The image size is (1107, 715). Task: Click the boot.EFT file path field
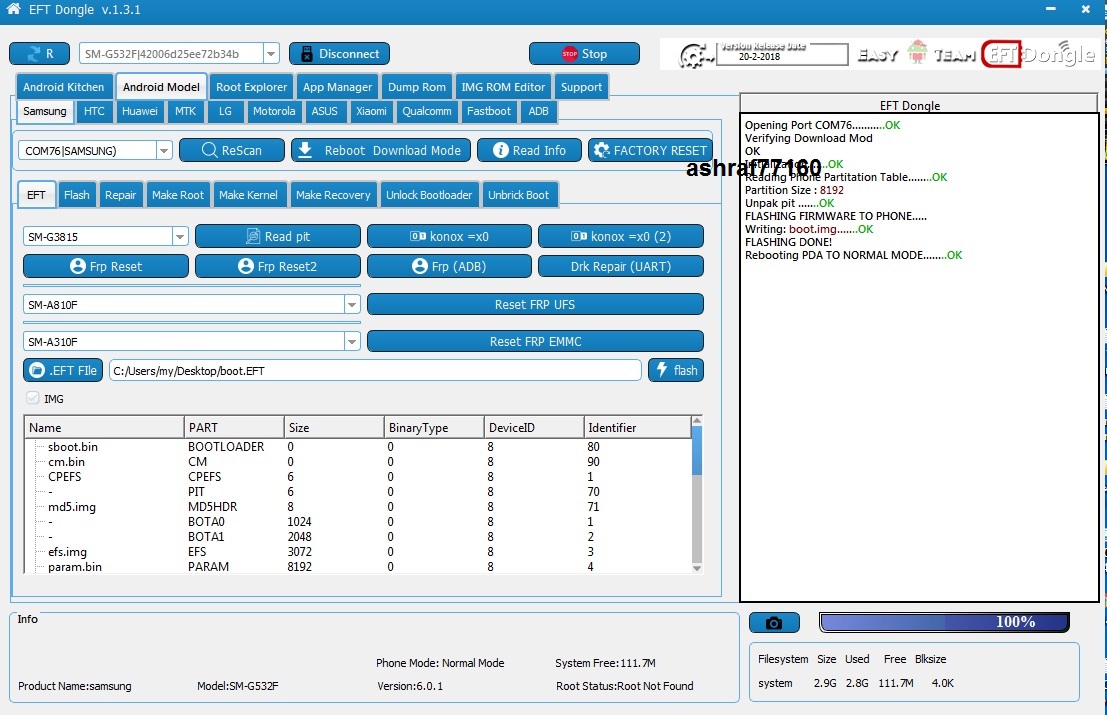point(375,371)
